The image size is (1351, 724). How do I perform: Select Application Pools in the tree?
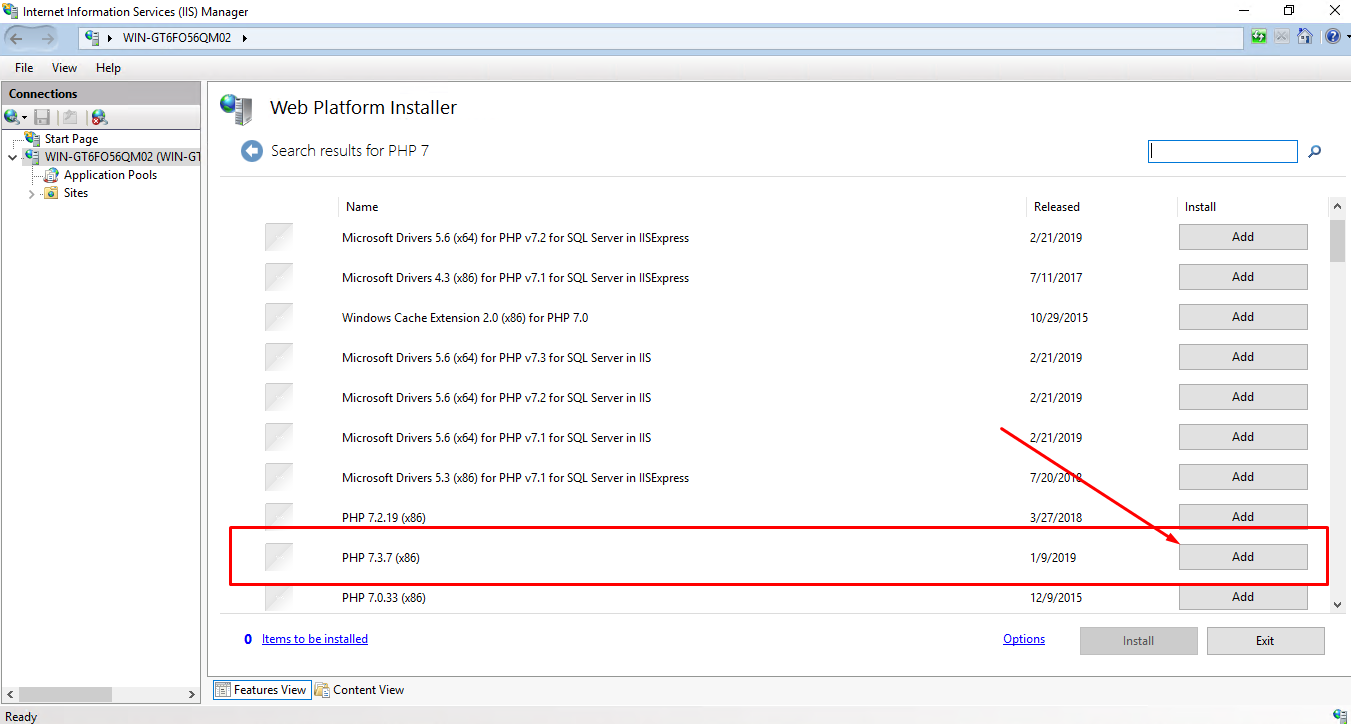click(110, 175)
